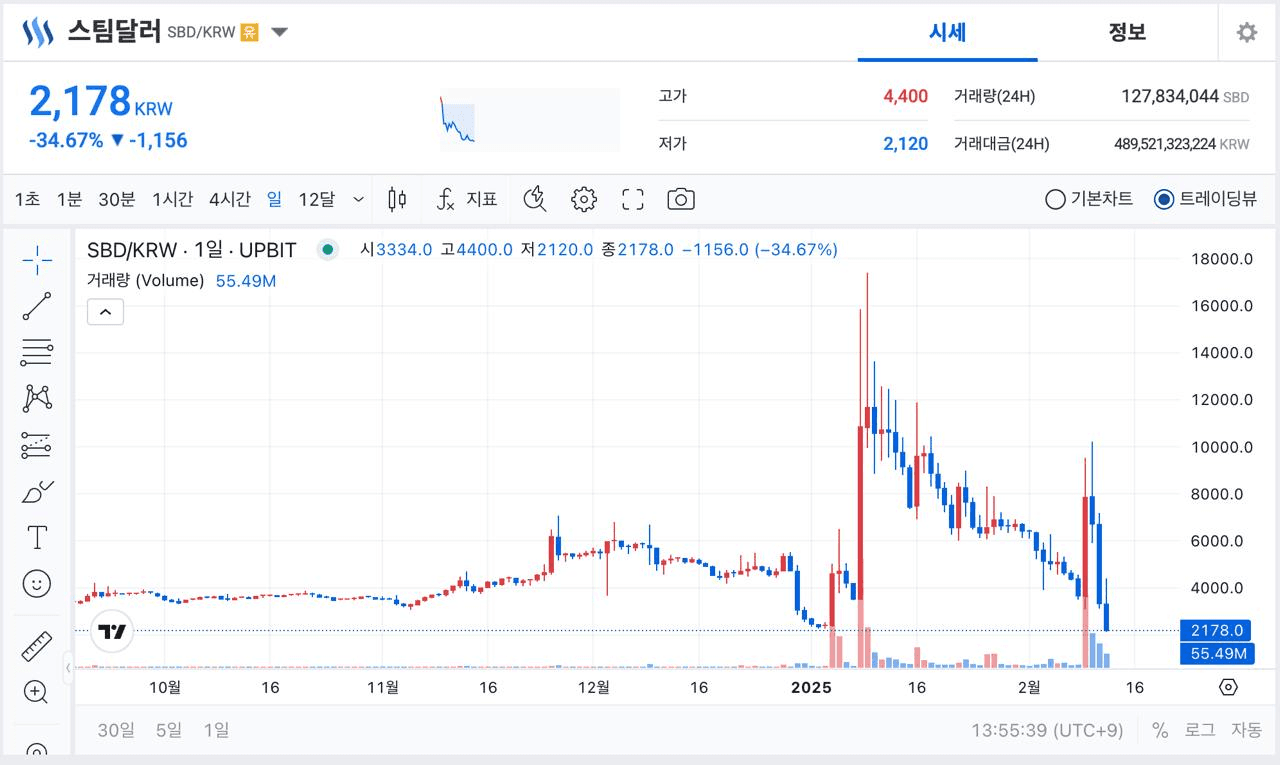Select the 4시간 interval
This screenshot has height=765, width=1280.
229,199
